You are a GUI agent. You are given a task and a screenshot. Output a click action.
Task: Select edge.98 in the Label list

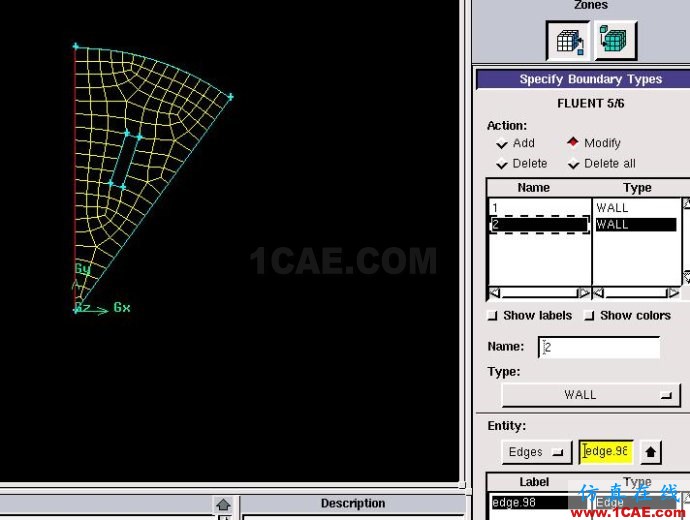pos(529,502)
